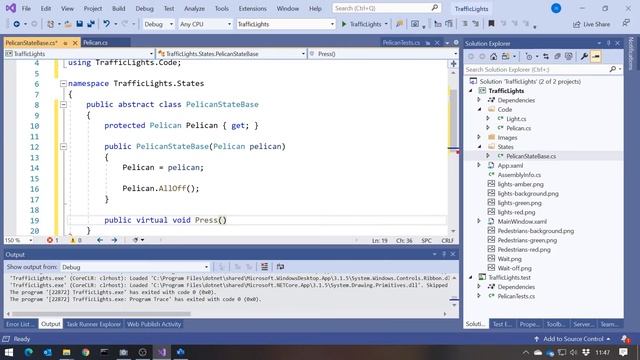The image size is (640, 360).
Task: Expand the Images folder in Solution Explorer
Action: (480, 138)
